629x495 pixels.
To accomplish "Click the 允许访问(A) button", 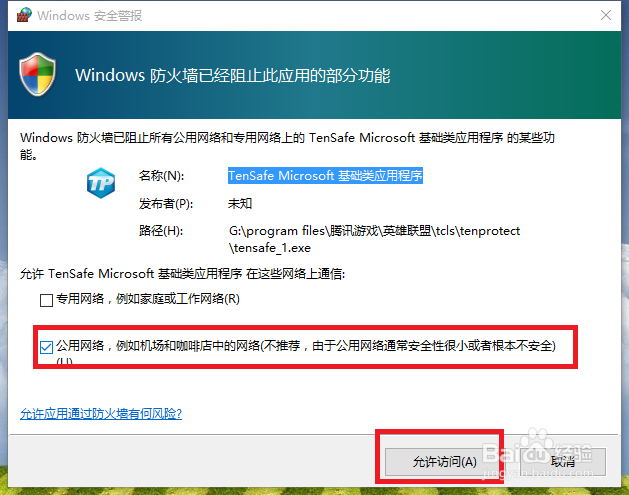I will coord(444,462).
